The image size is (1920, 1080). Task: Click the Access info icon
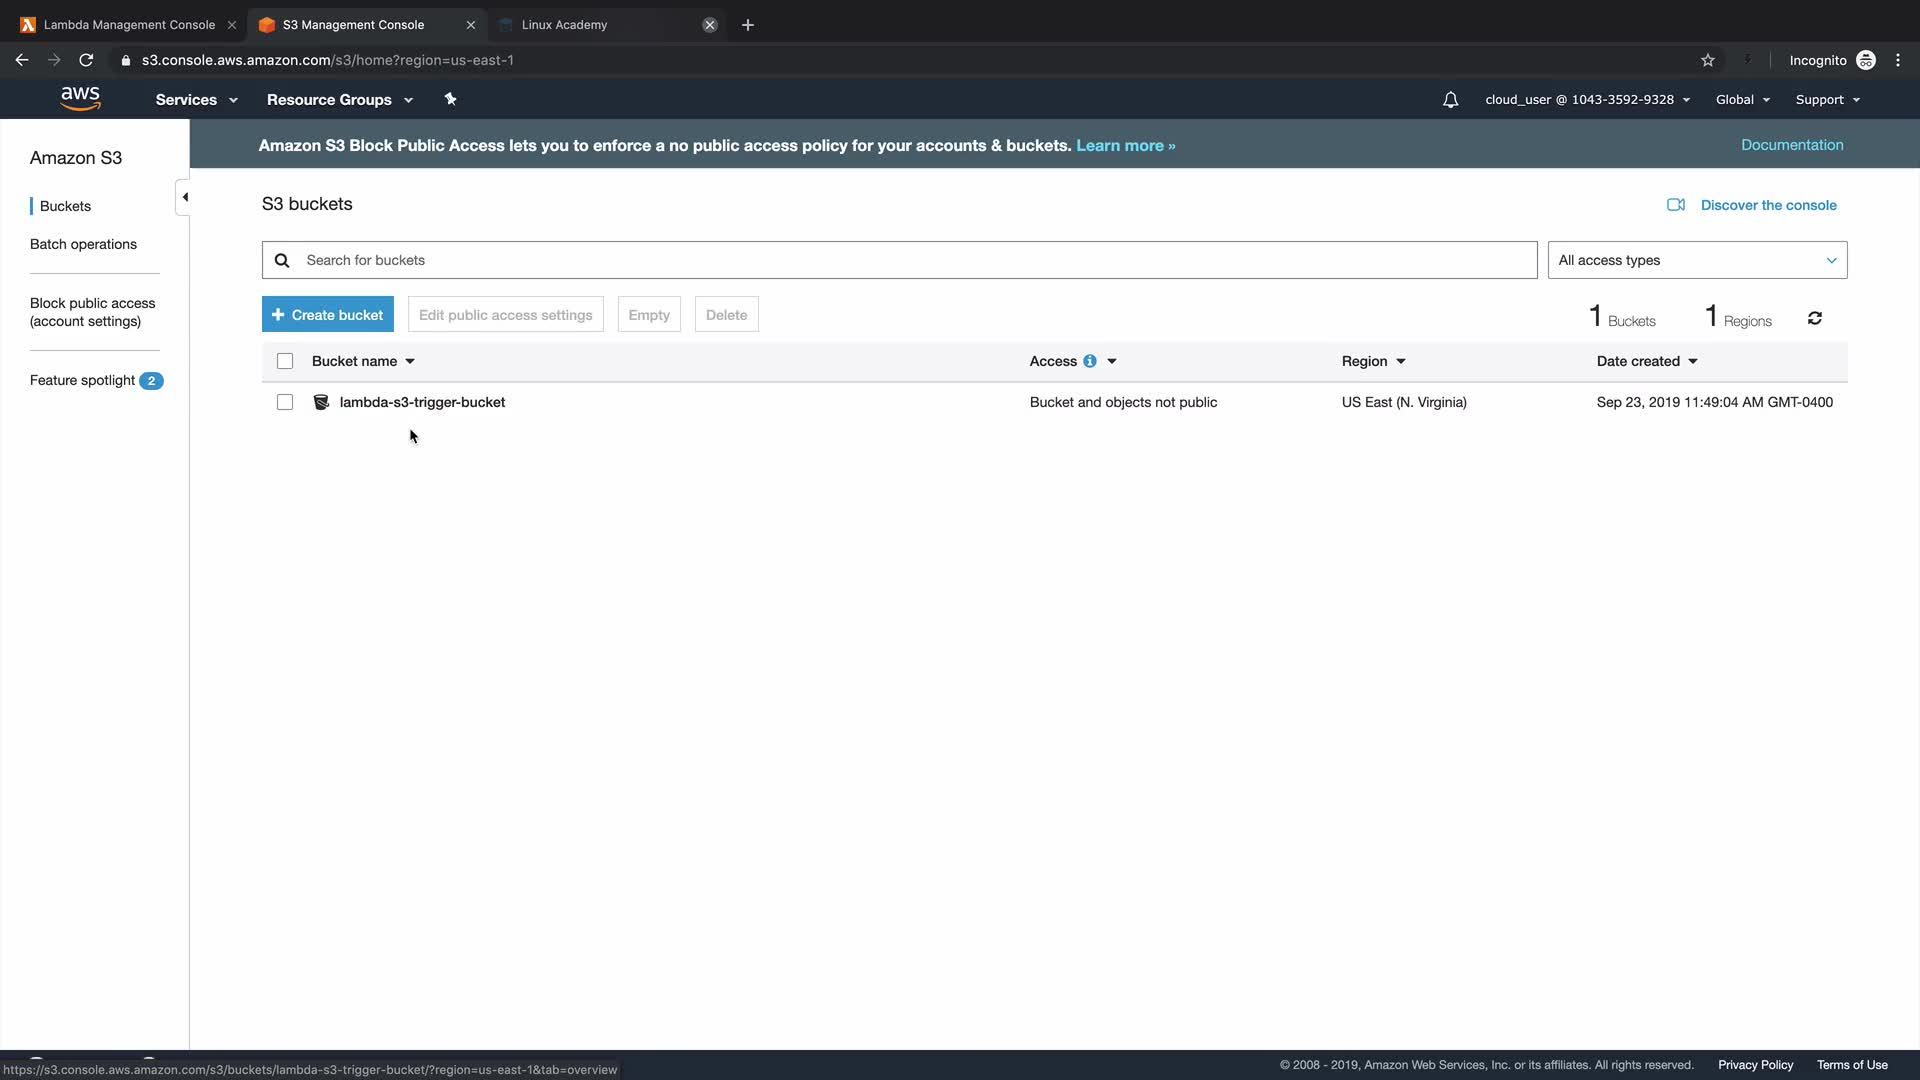point(1089,361)
